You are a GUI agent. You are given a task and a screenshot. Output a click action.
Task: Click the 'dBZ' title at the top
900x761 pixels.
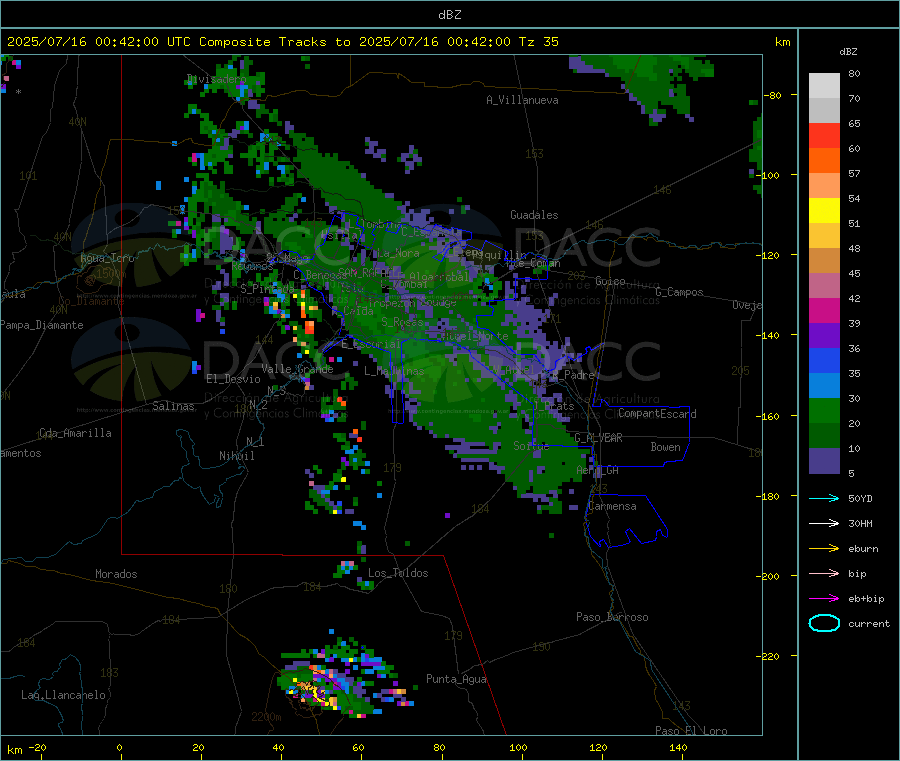(x=449, y=15)
